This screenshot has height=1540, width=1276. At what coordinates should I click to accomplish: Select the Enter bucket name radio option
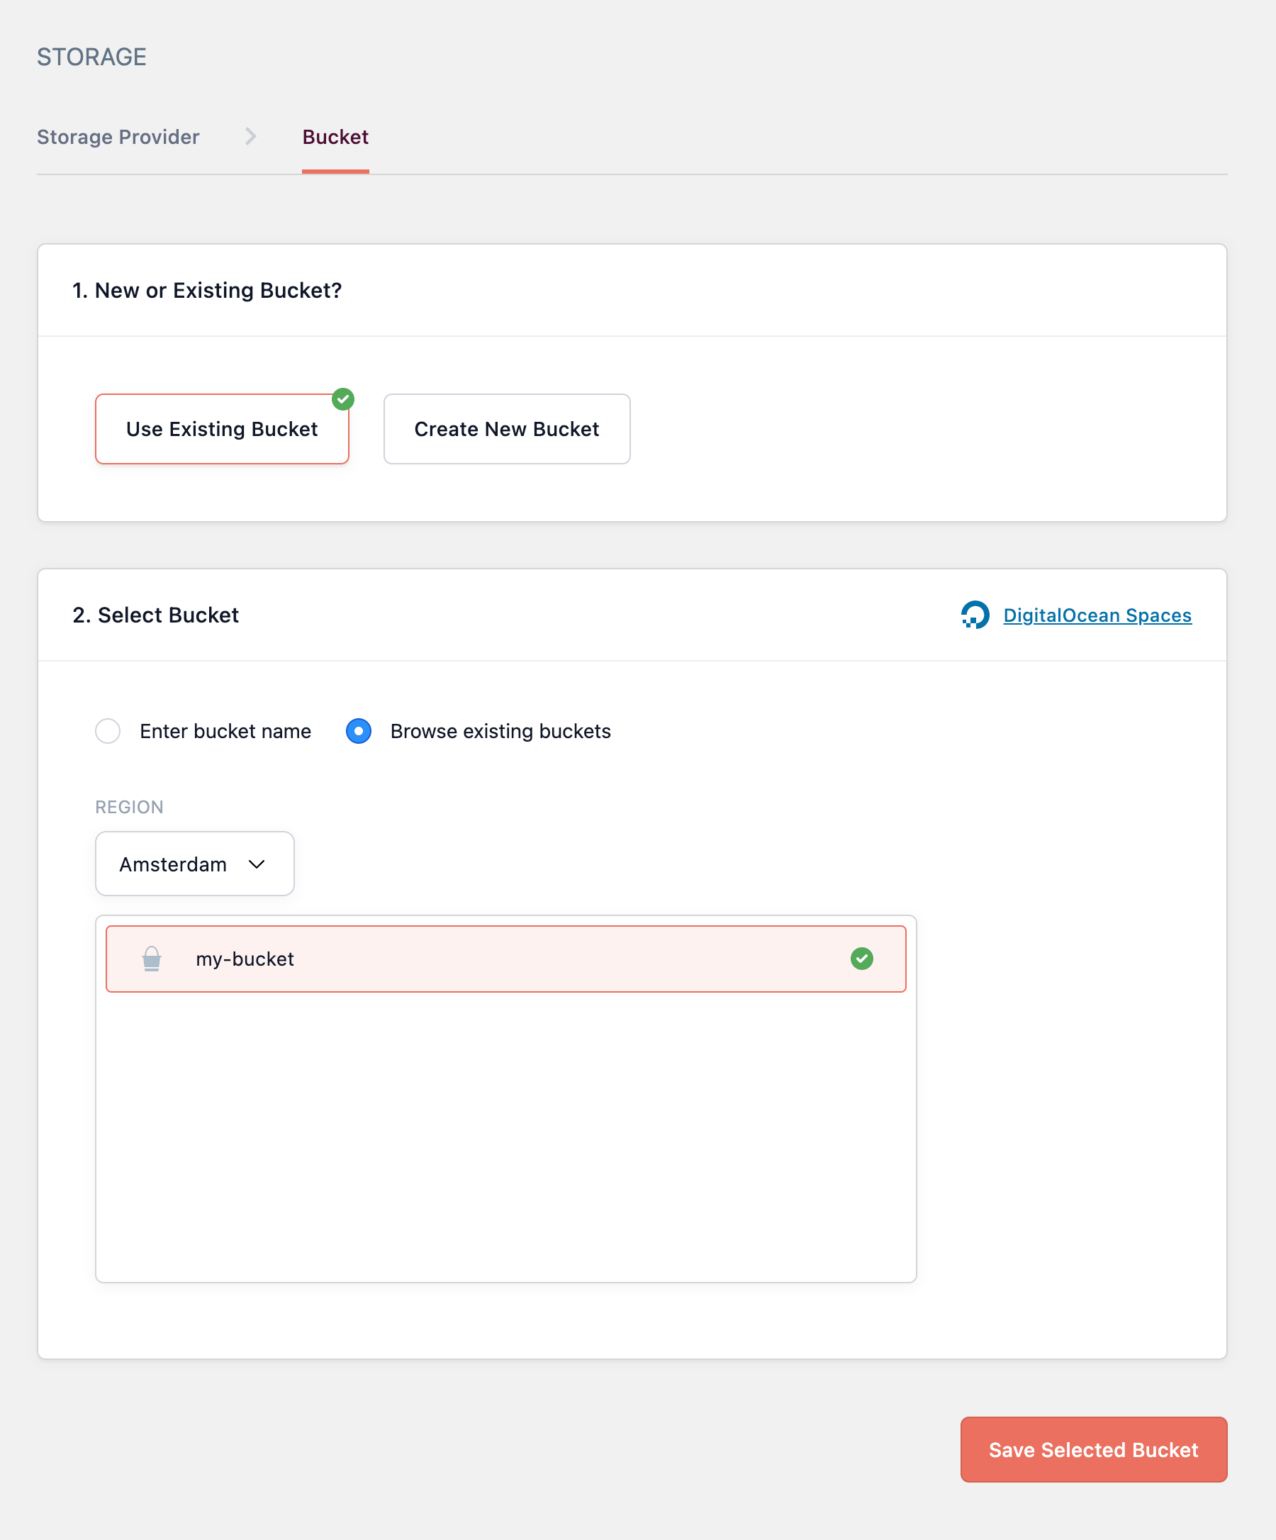[108, 731]
